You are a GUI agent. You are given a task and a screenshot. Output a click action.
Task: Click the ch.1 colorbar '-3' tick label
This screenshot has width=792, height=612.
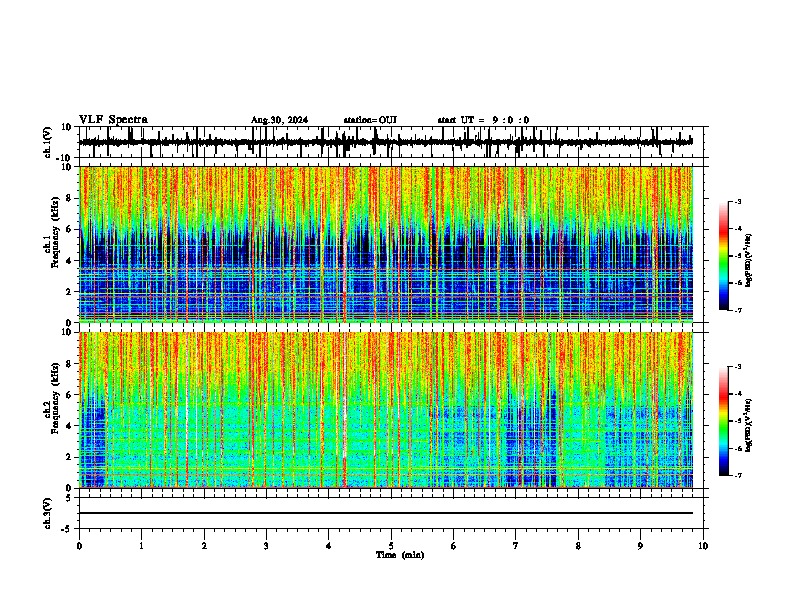coord(737,201)
